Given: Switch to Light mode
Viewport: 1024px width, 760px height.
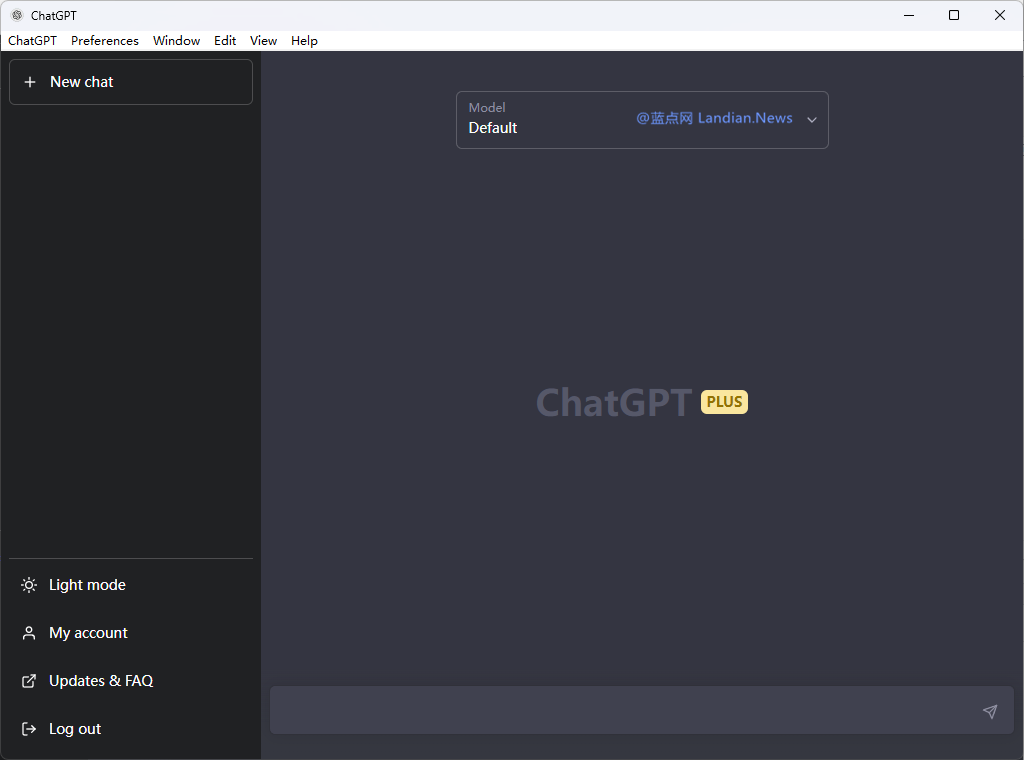Looking at the screenshot, I should (131, 585).
